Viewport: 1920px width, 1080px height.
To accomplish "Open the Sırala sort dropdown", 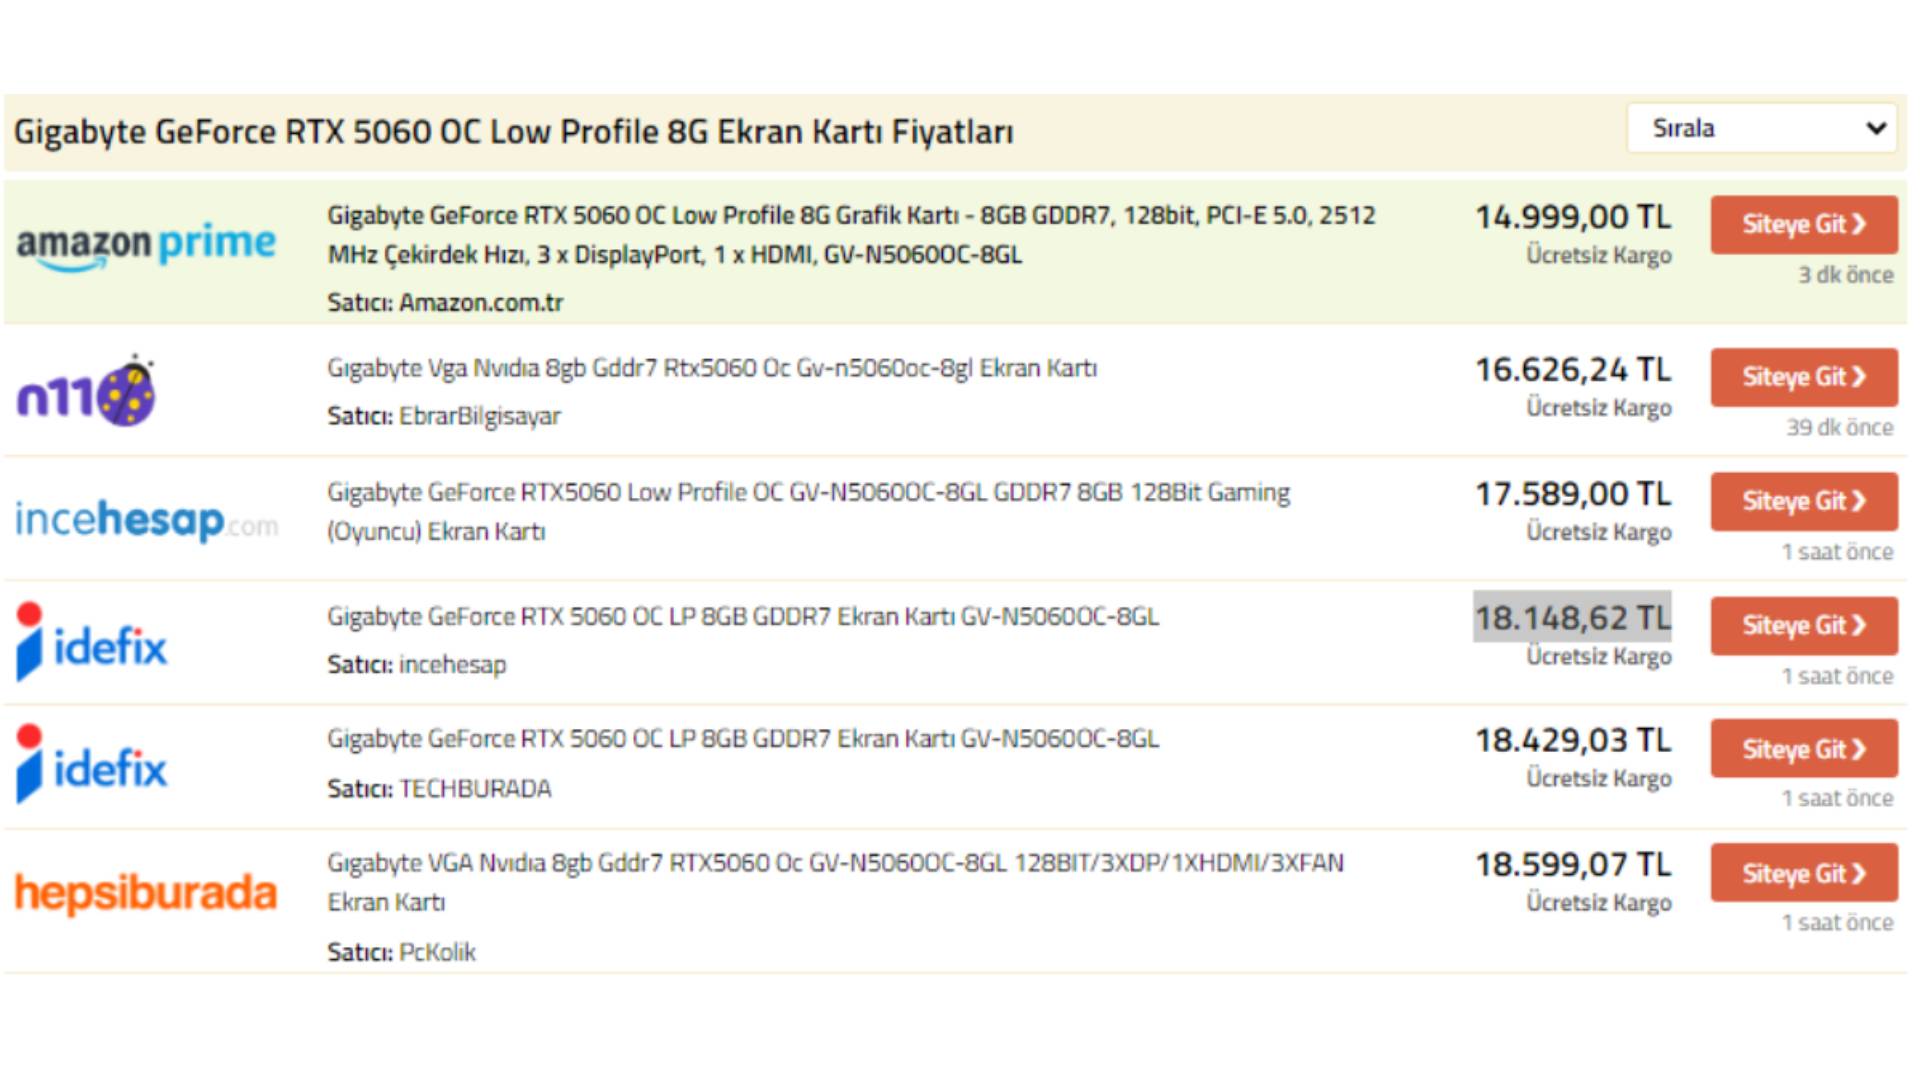I will coord(1762,128).
